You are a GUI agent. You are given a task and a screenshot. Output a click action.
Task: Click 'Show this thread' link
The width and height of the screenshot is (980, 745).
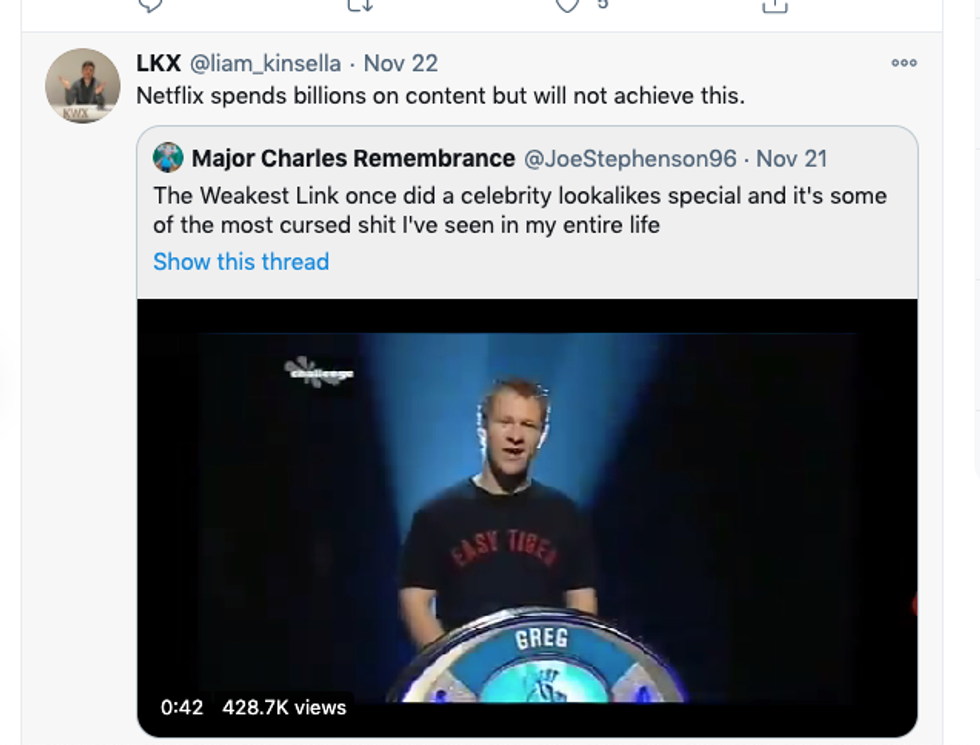[x=241, y=262]
